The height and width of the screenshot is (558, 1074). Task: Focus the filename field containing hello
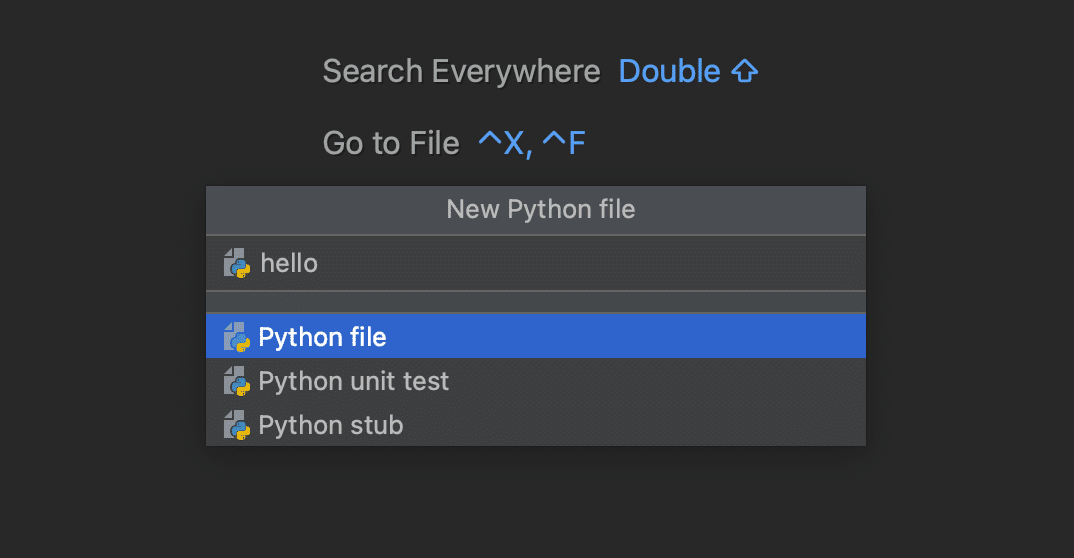coord(536,263)
